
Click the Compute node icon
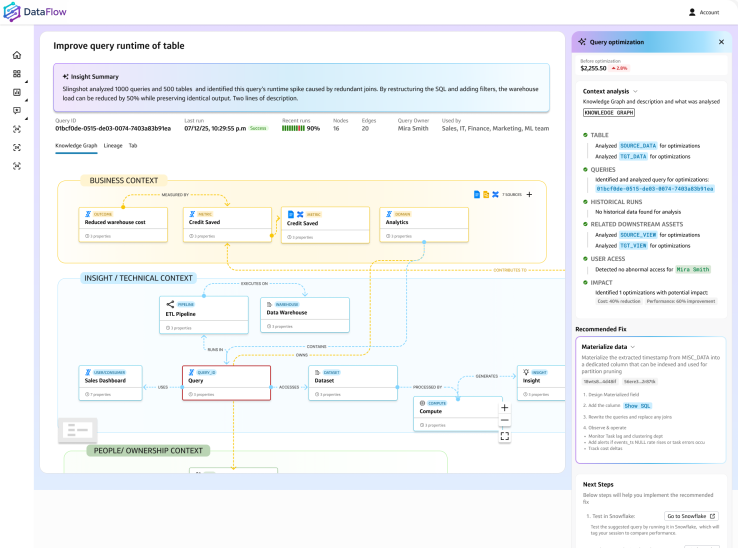(422, 403)
